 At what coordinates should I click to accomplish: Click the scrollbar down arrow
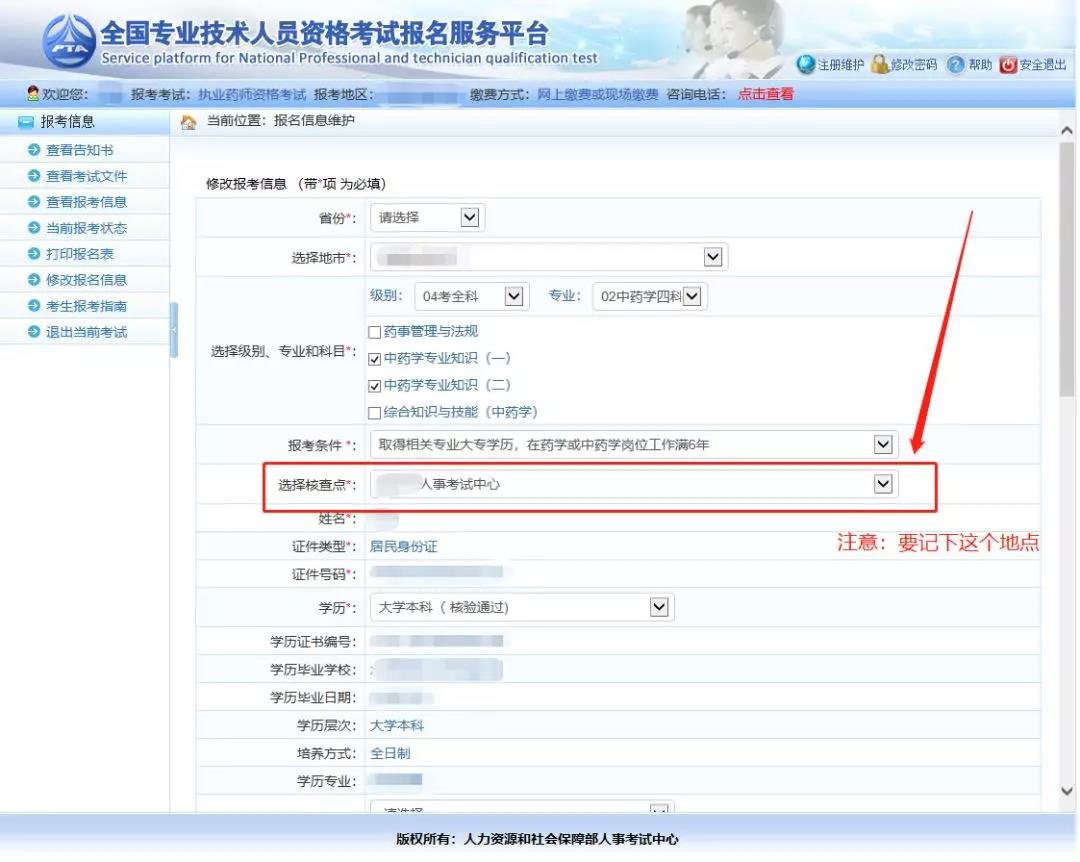(x=1067, y=791)
